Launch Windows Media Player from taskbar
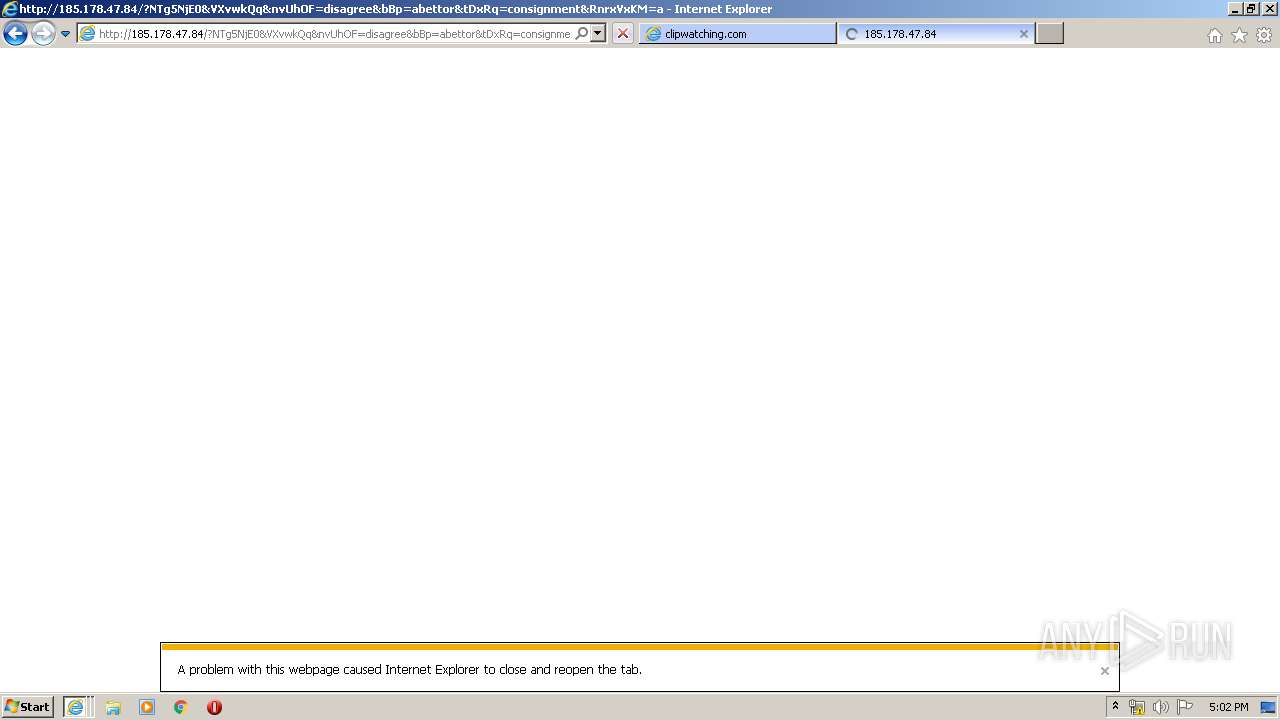Screen dimensions: 1280x720 click(x=147, y=707)
